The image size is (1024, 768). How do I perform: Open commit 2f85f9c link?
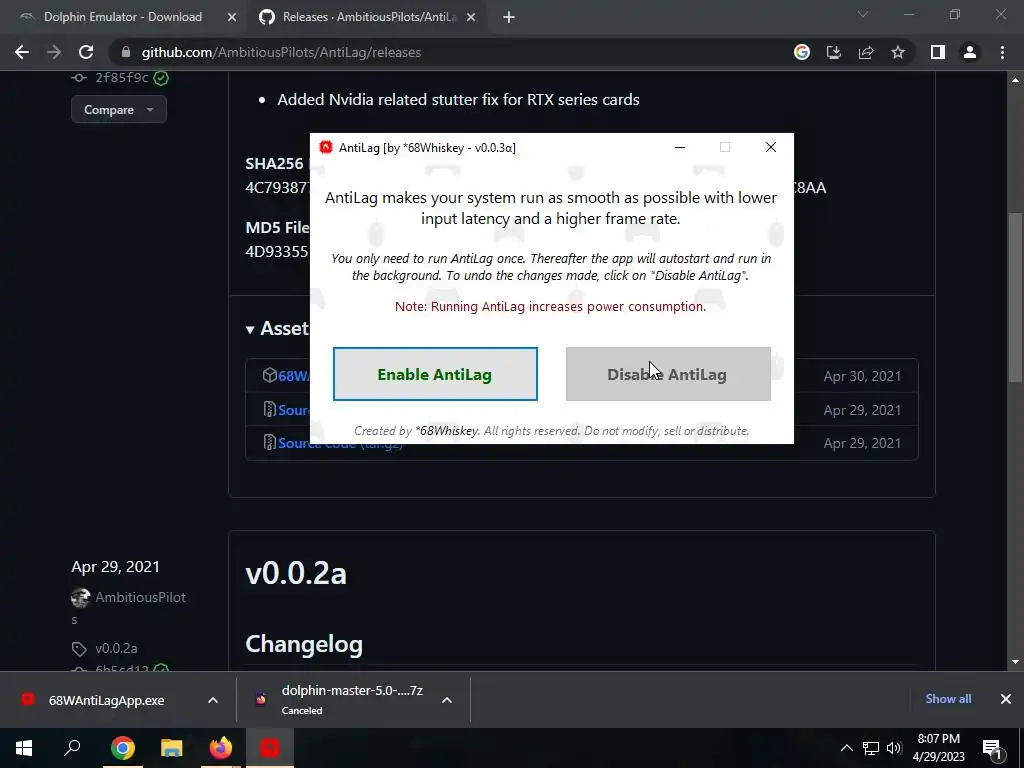[122, 78]
